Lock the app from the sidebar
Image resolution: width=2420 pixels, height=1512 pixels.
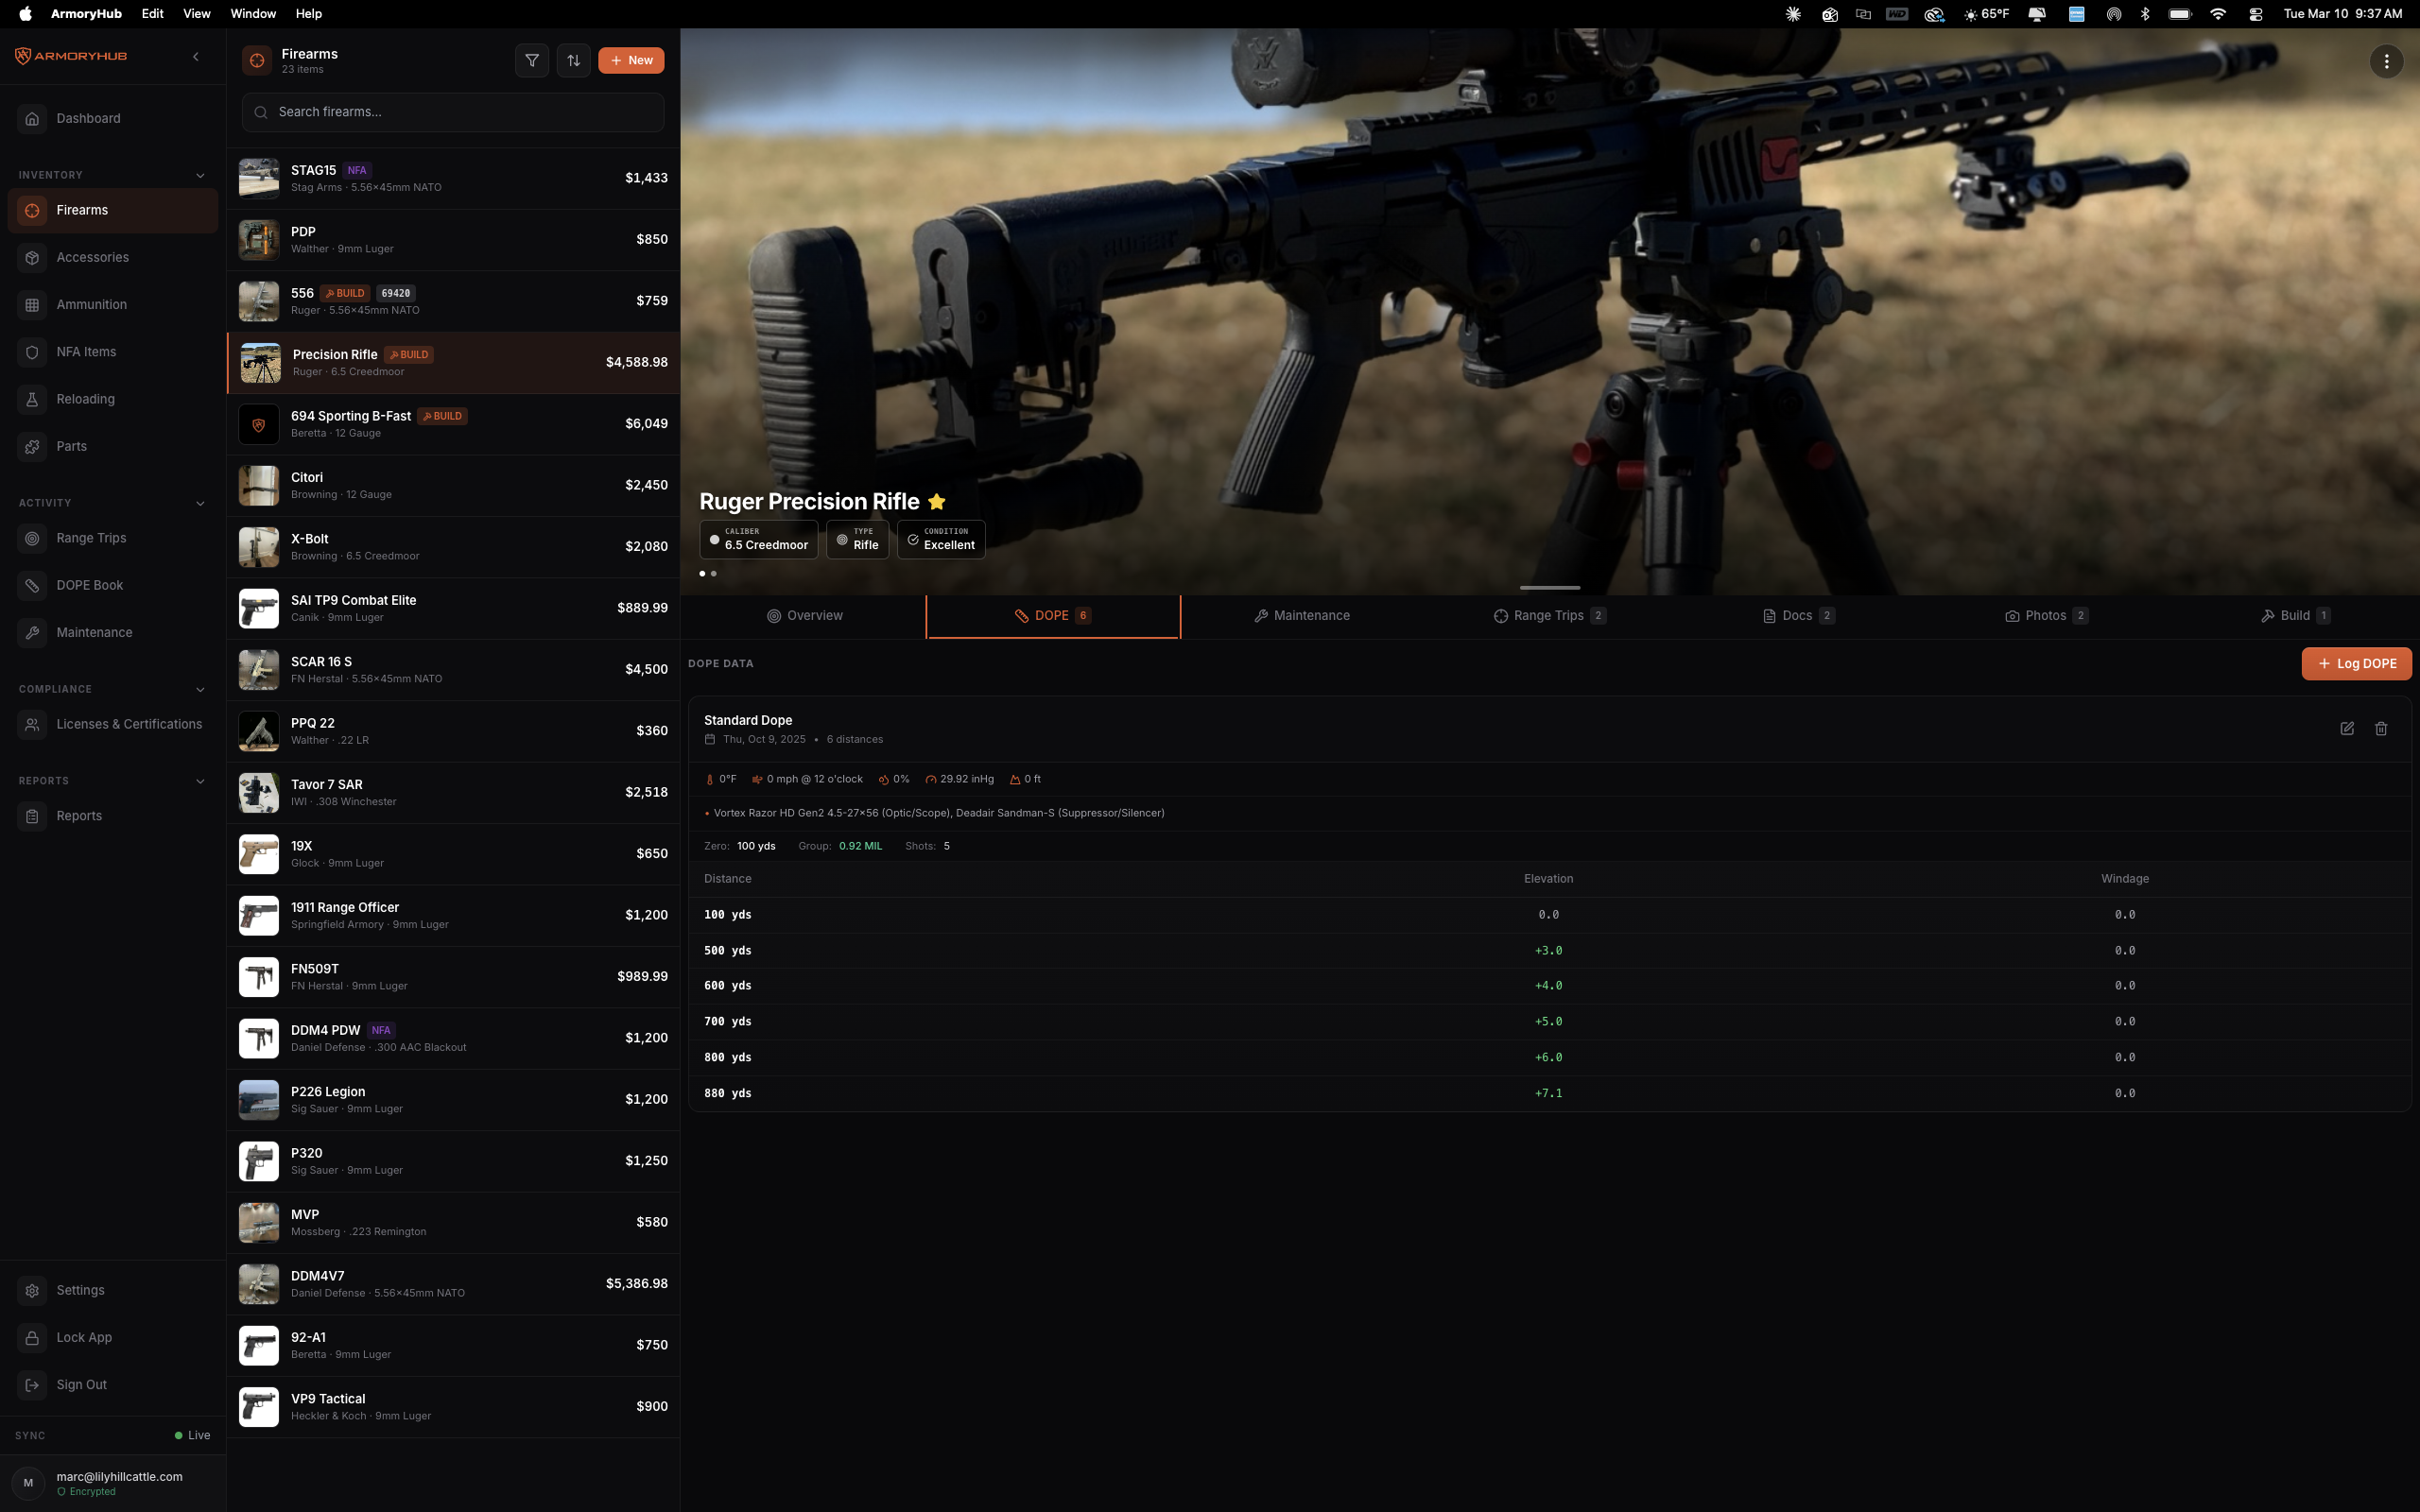pos(83,1337)
